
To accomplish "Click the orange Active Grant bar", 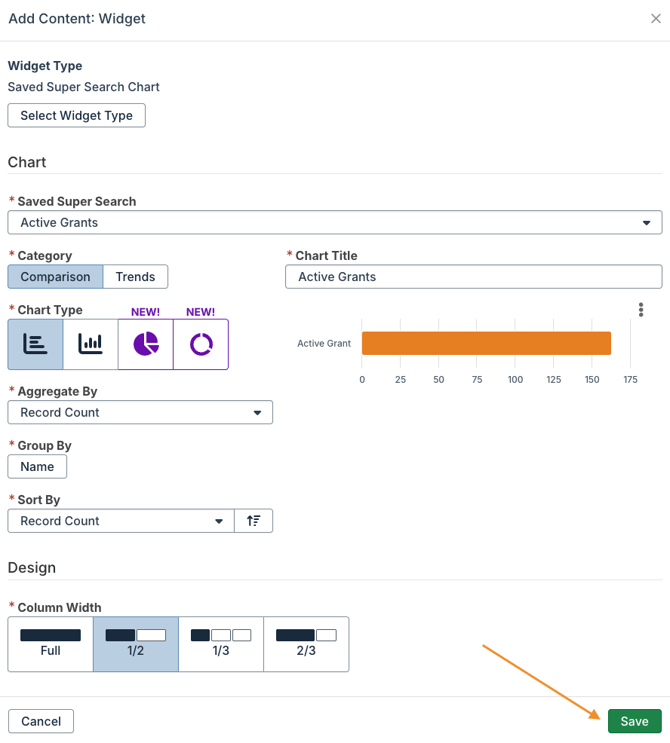I will pyautogui.click(x=486, y=343).
